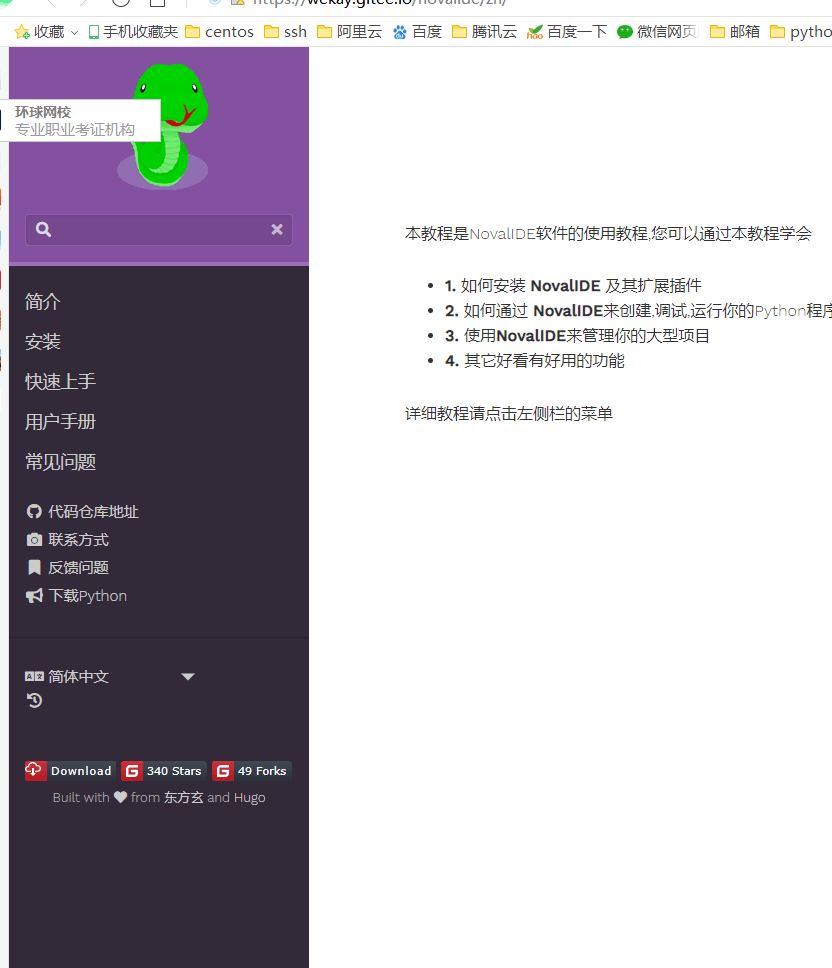Open the python bookmark folder

click(x=801, y=31)
